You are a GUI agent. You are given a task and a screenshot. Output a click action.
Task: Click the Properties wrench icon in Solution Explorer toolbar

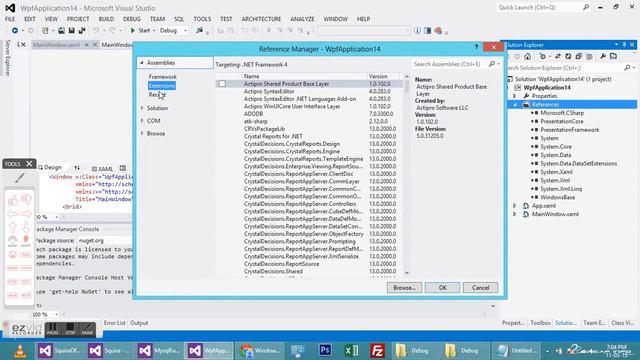click(x=603, y=56)
